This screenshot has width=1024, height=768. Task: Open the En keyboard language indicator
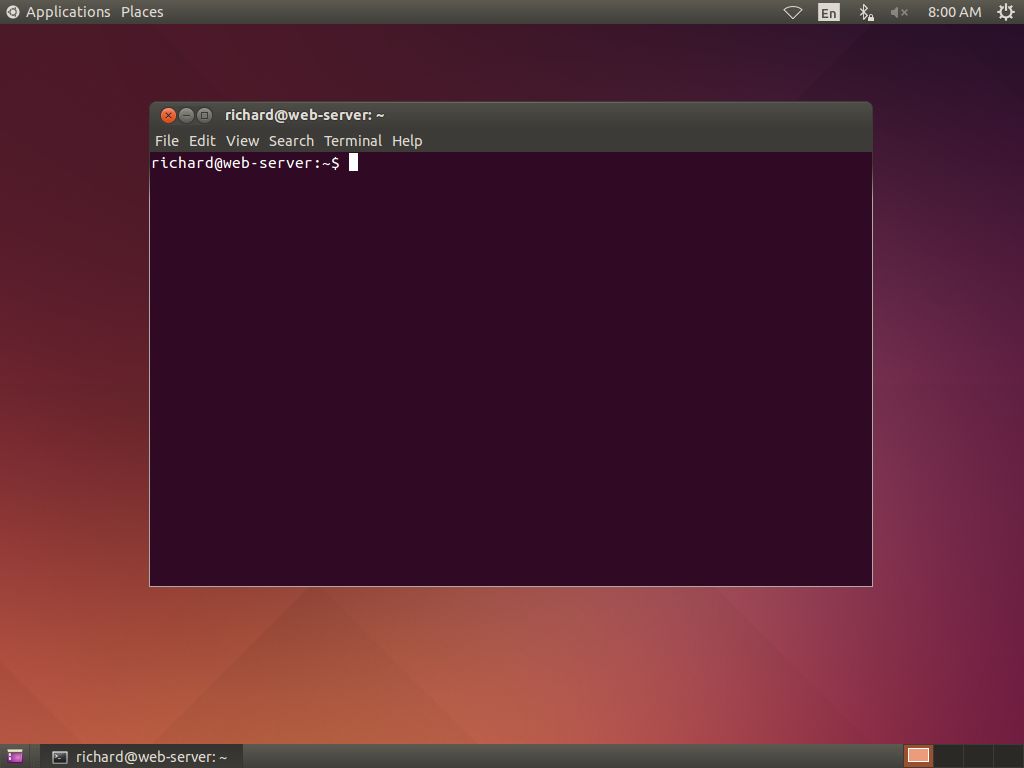coord(828,12)
